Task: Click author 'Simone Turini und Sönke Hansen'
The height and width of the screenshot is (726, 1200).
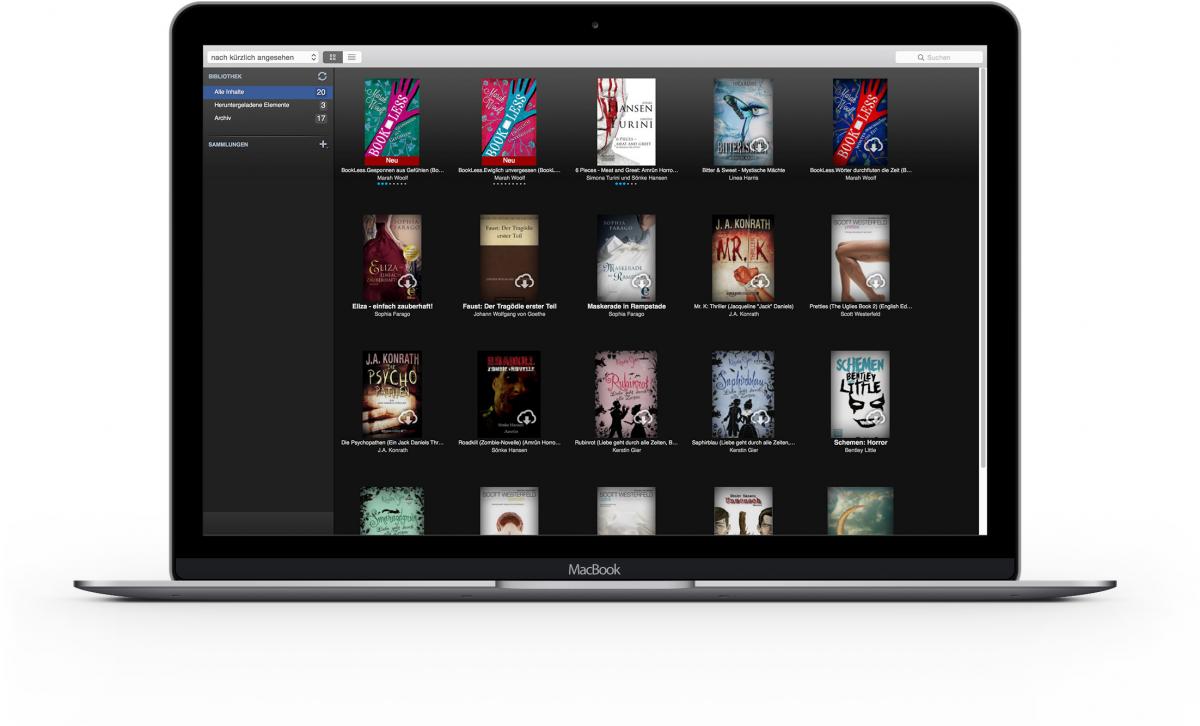Action: 626,178
